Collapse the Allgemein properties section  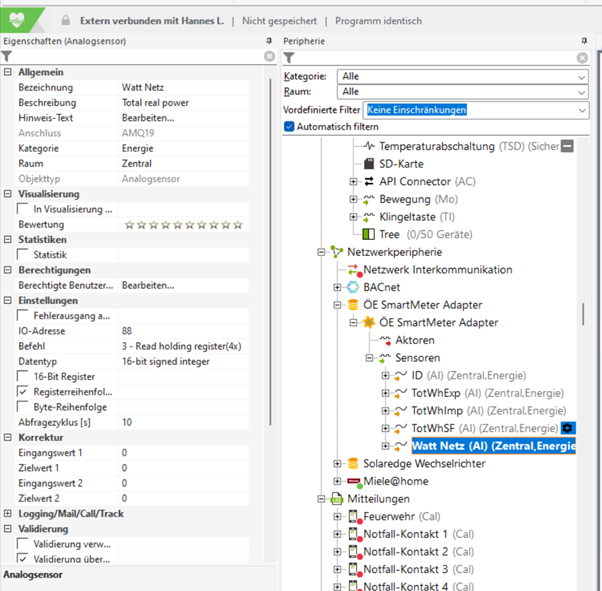click(x=8, y=73)
